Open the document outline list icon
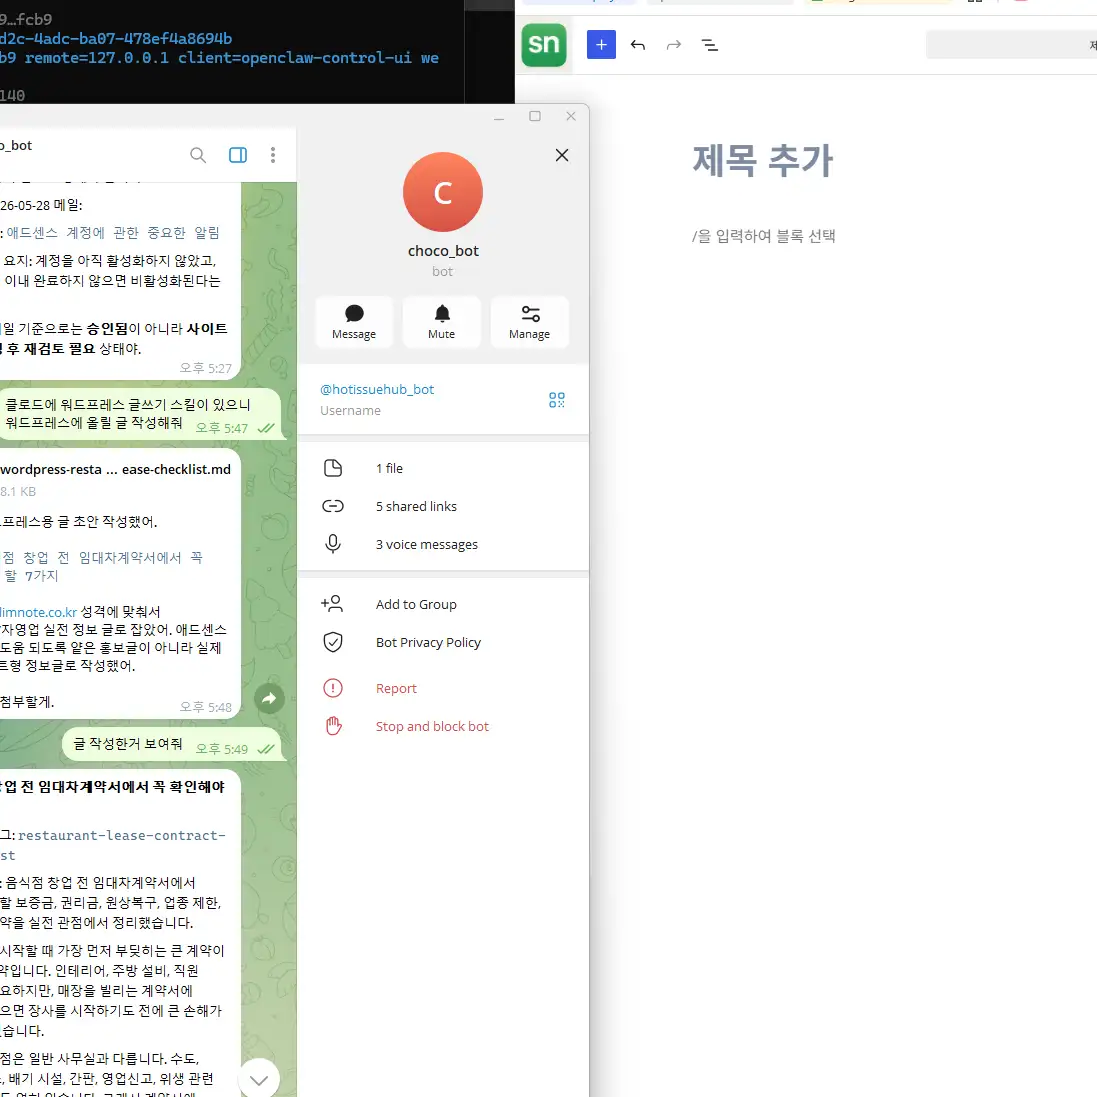This screenshot has width=1097, height=1097. point(709,45)
